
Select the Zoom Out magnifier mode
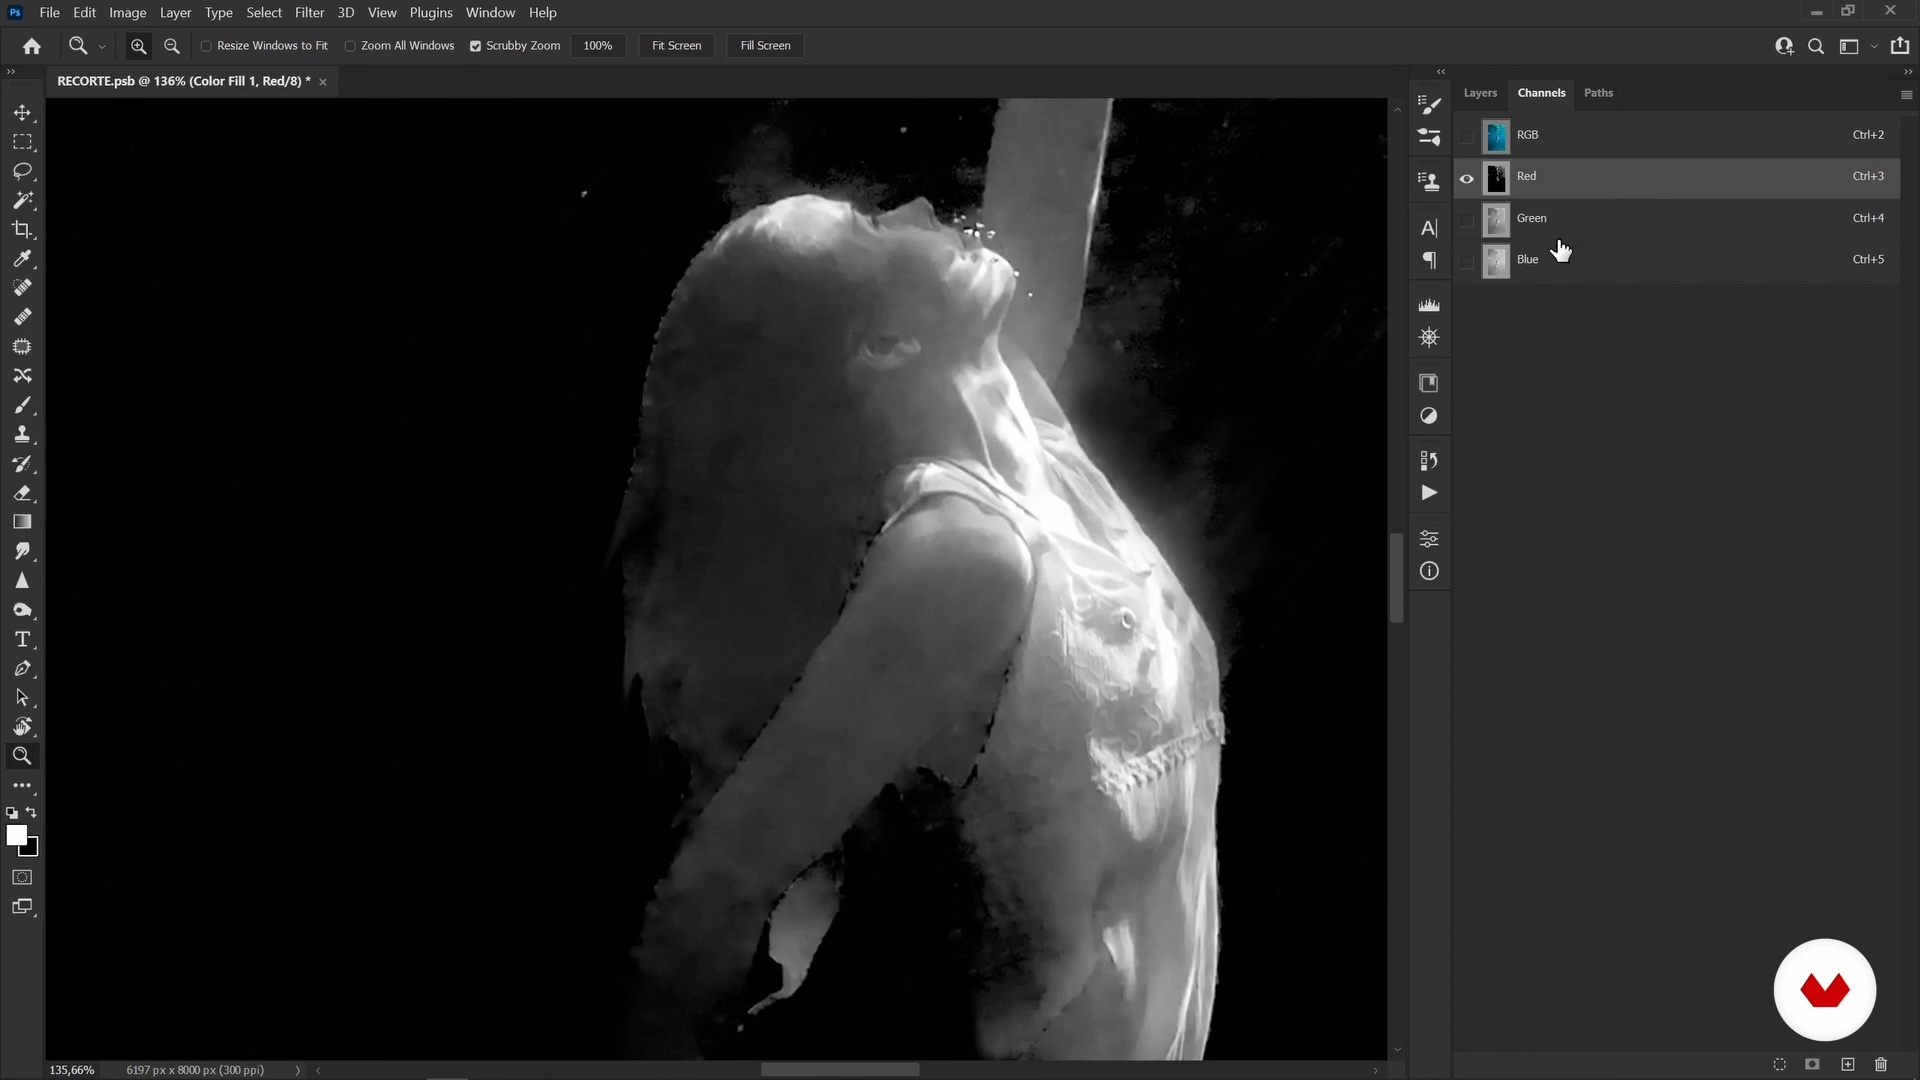(172, 46)
